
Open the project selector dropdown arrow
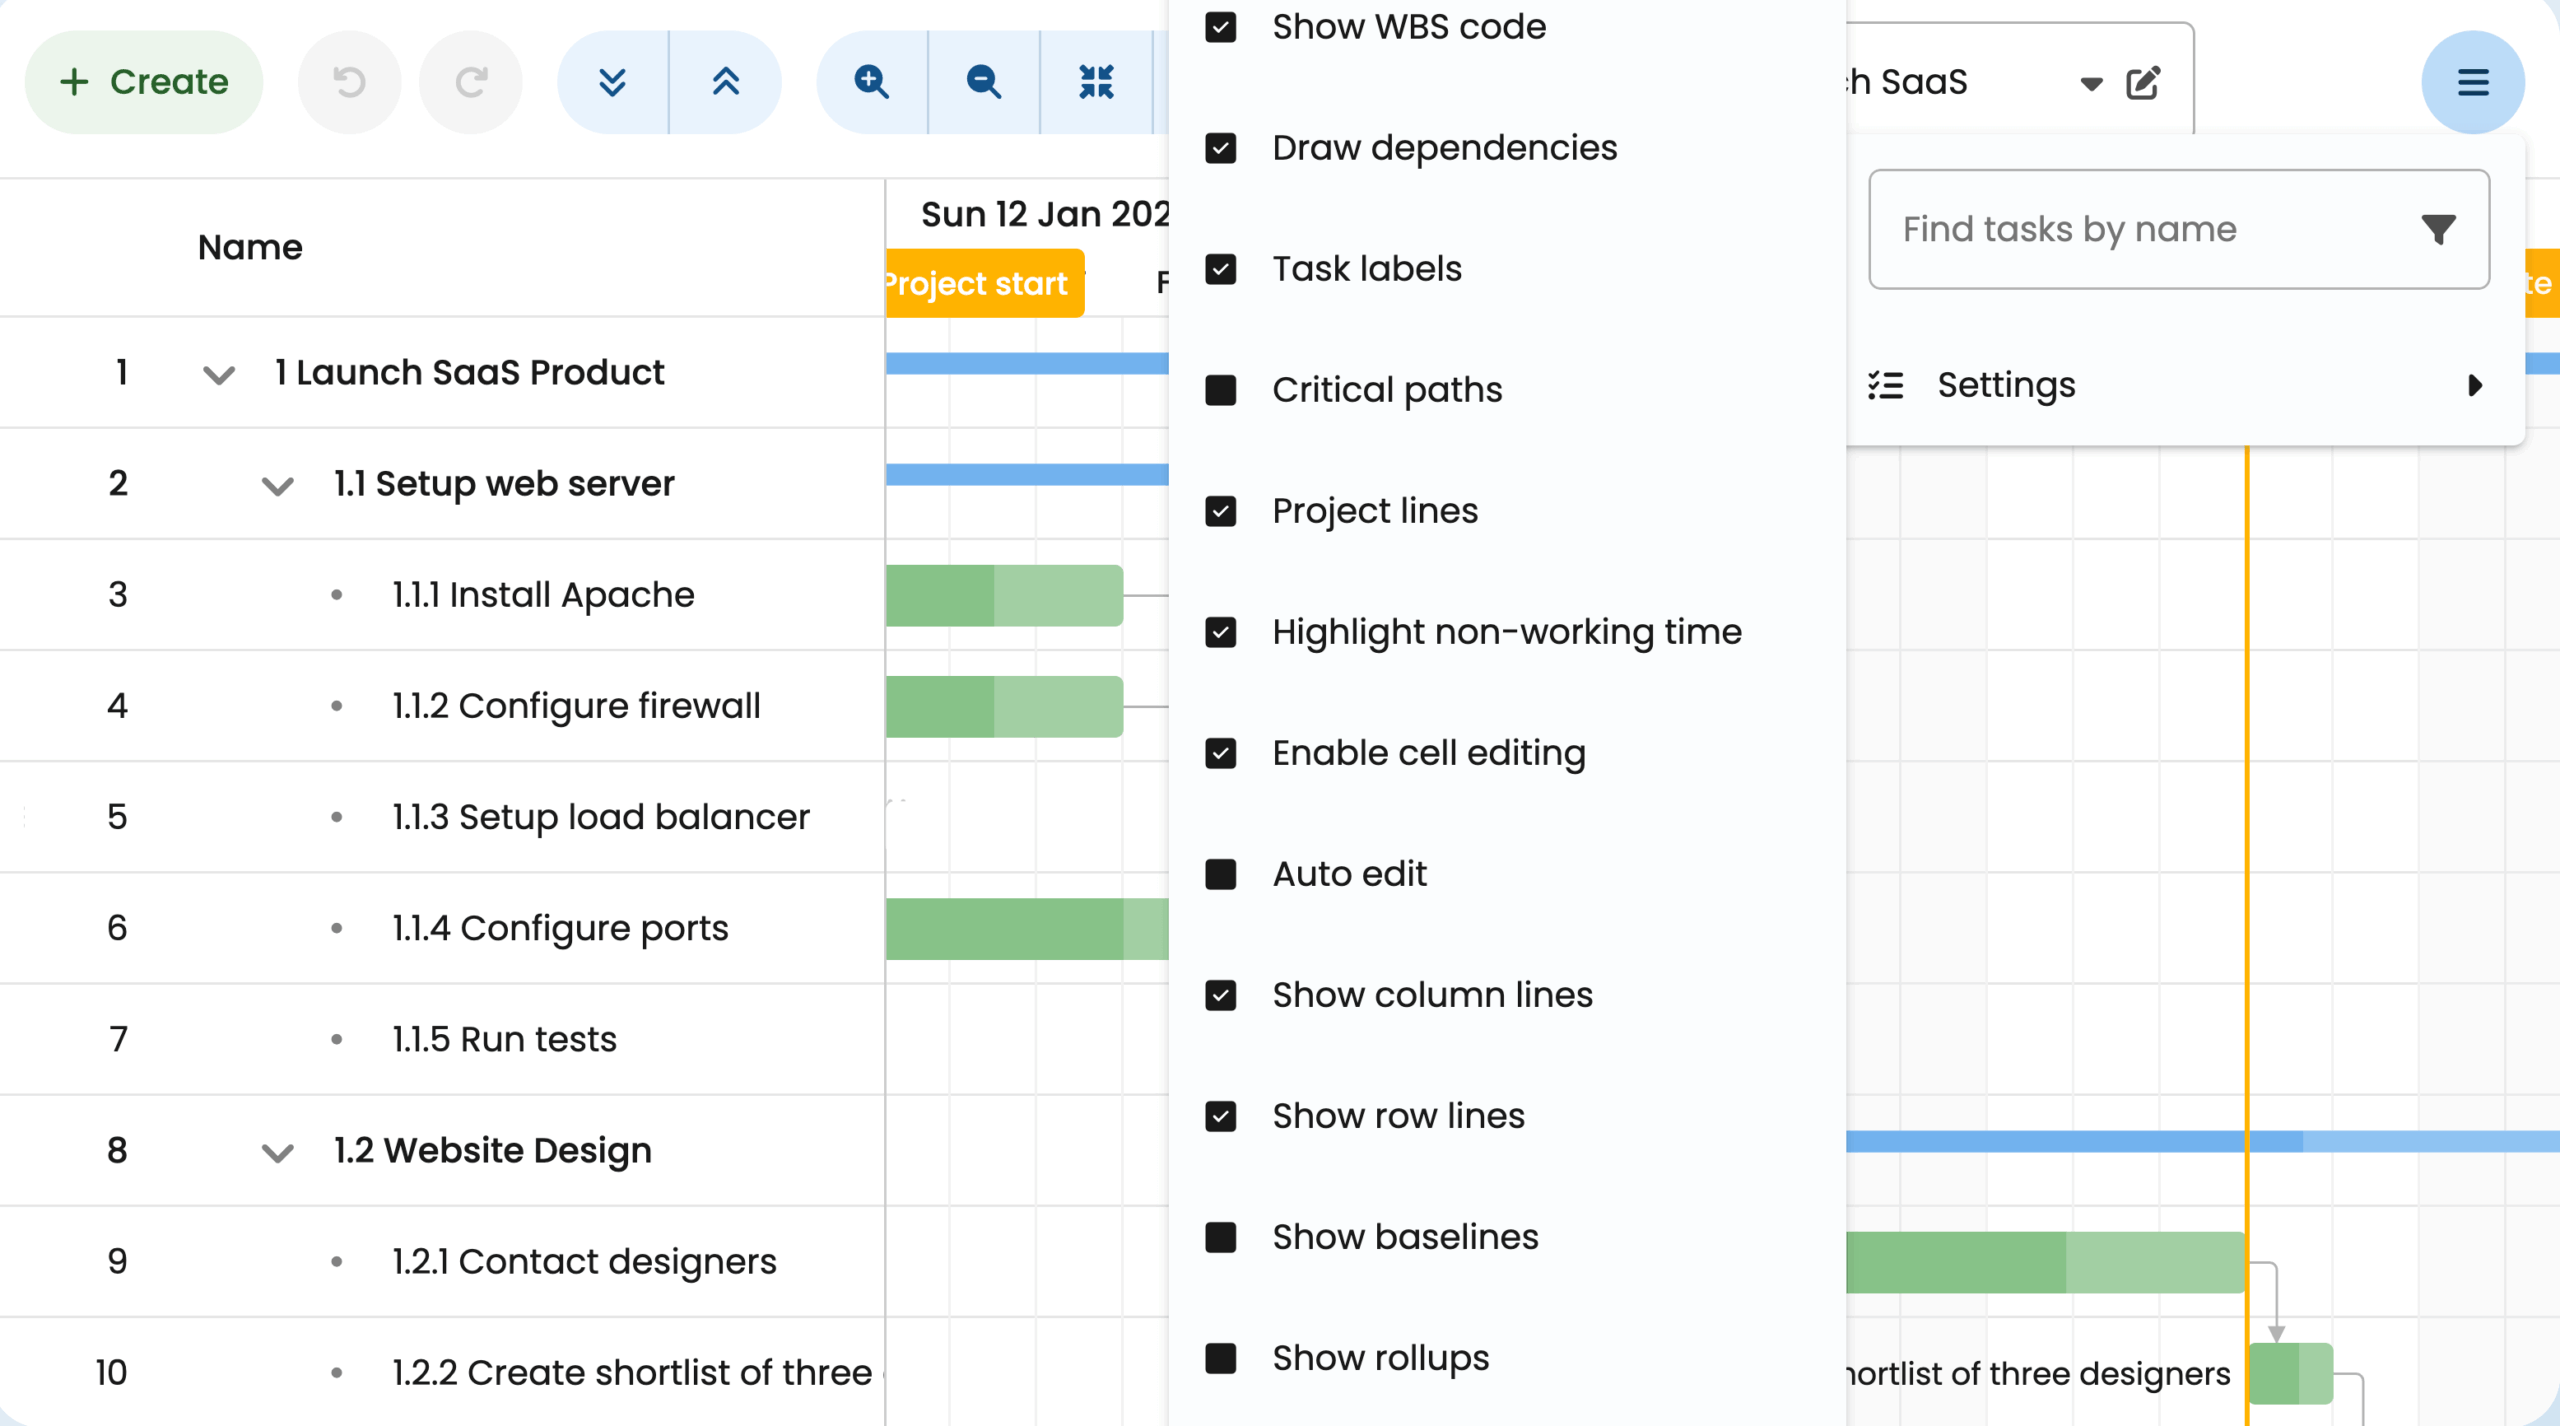tap(2091, 83)
